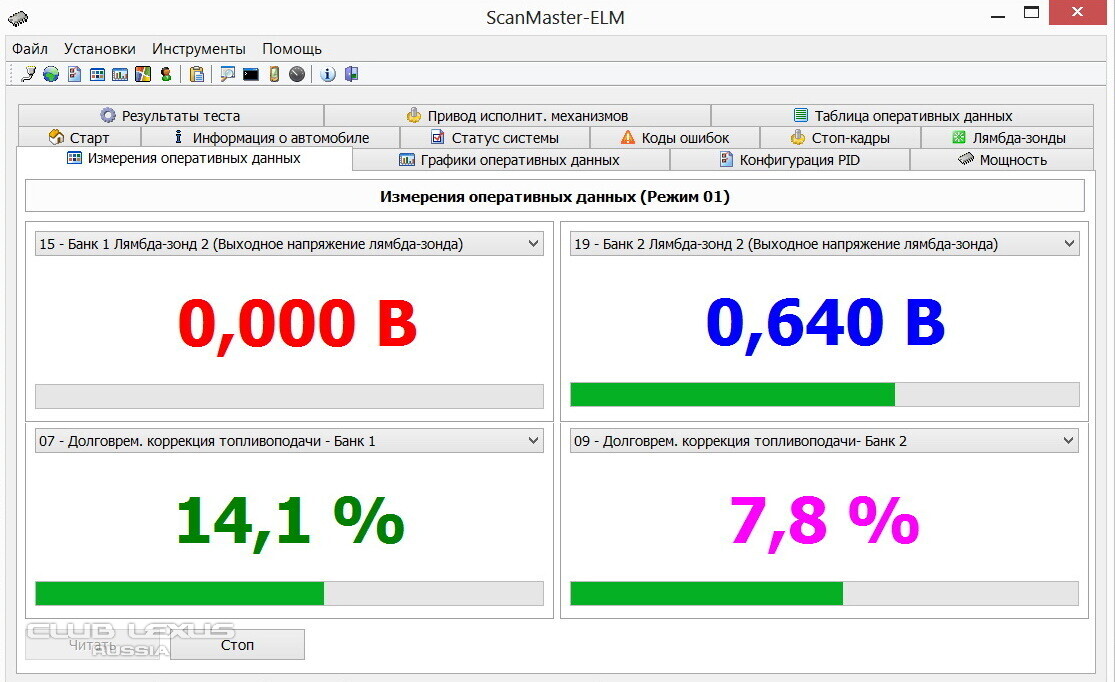Click the clipboard report icon in toolbar
1115x682 pixels.
(197, 74)
